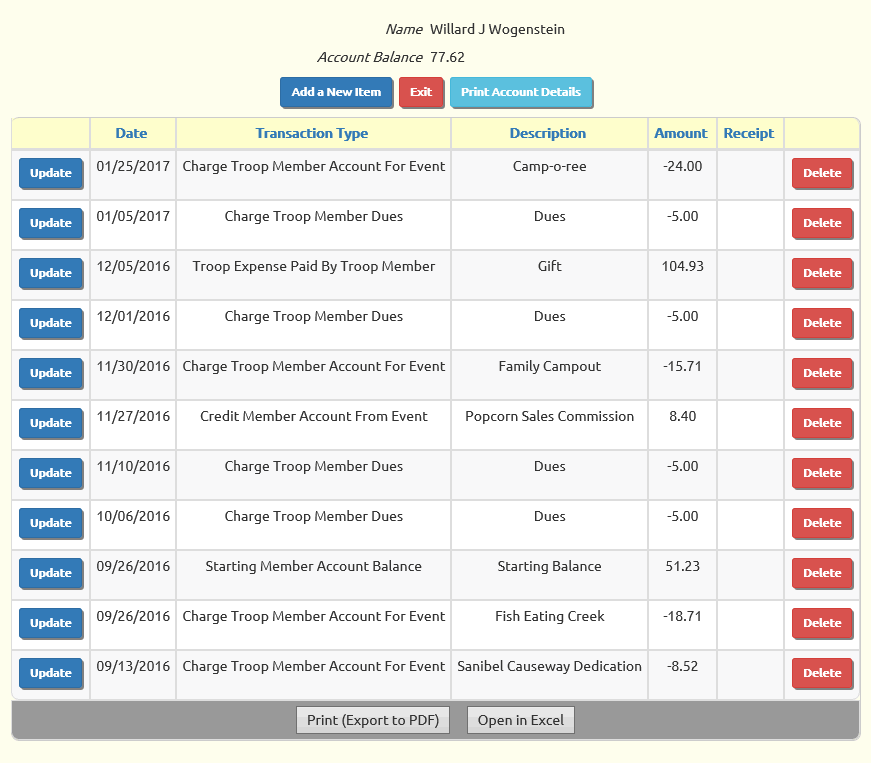Click the amount 104.93
Image resolution: width=871 pixels, height=763 pixels.
682,267
